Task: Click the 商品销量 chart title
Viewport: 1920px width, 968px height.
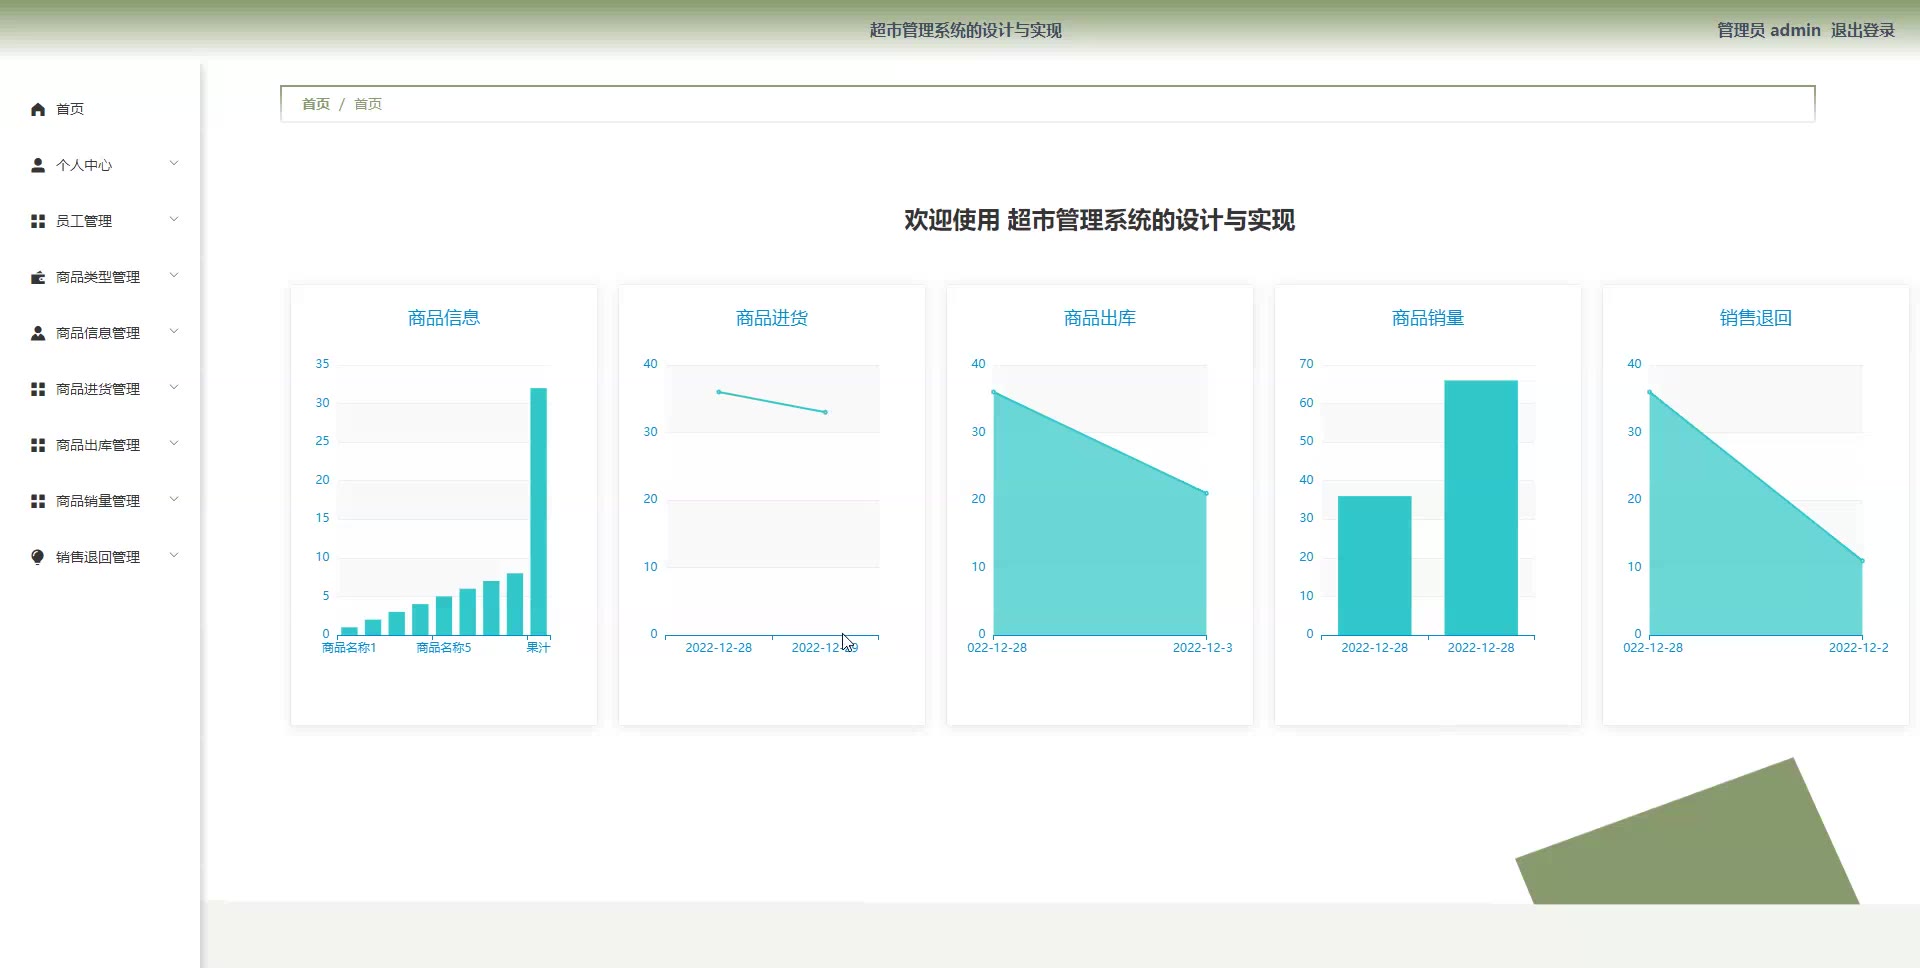Action: tap(1427, 318)
